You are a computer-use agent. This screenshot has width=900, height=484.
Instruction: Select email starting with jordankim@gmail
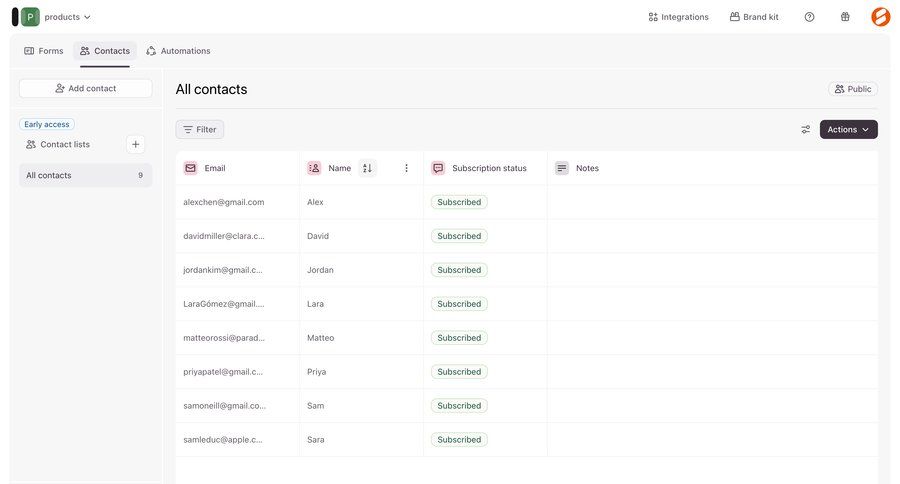point(223,270)
